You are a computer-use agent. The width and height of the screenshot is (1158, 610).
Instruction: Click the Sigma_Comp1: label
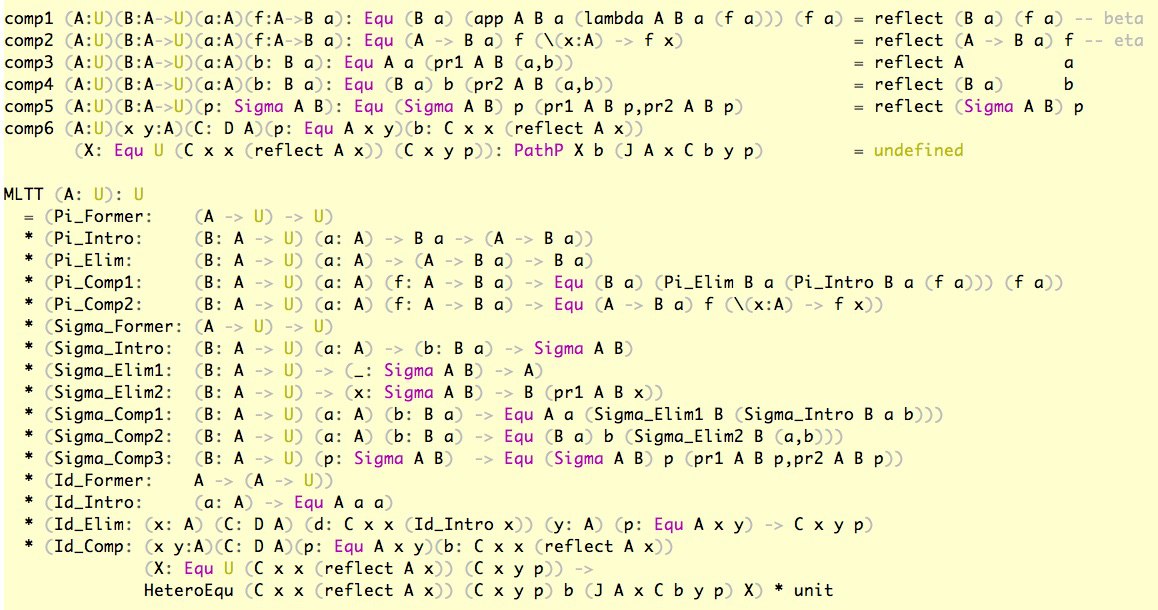point(113,415)
